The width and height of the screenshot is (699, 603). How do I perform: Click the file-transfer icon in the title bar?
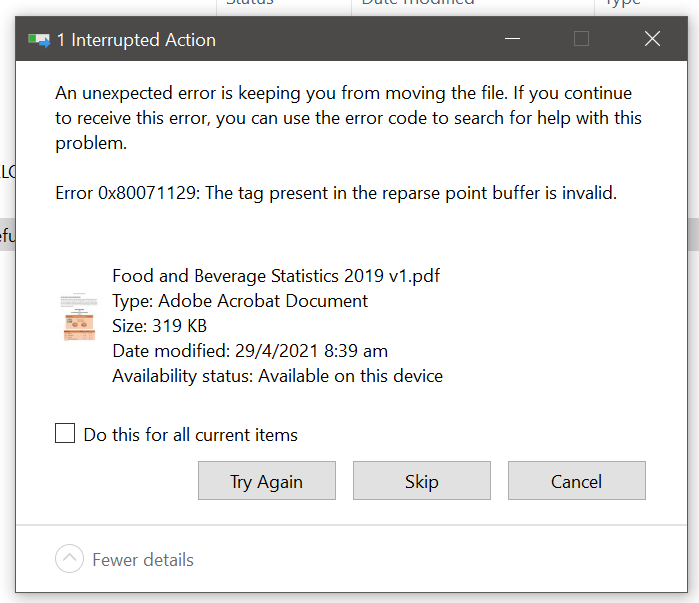[39, 40]
